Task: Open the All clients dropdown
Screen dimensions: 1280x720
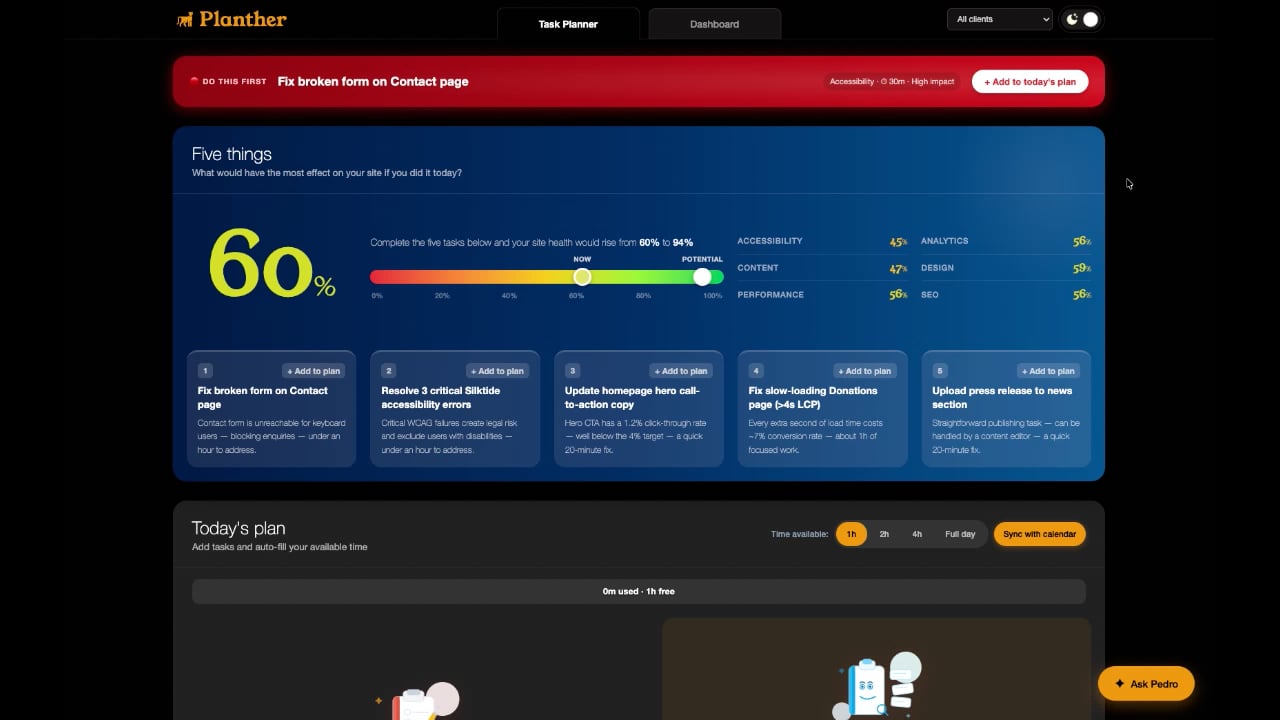Action: point(999,19)
